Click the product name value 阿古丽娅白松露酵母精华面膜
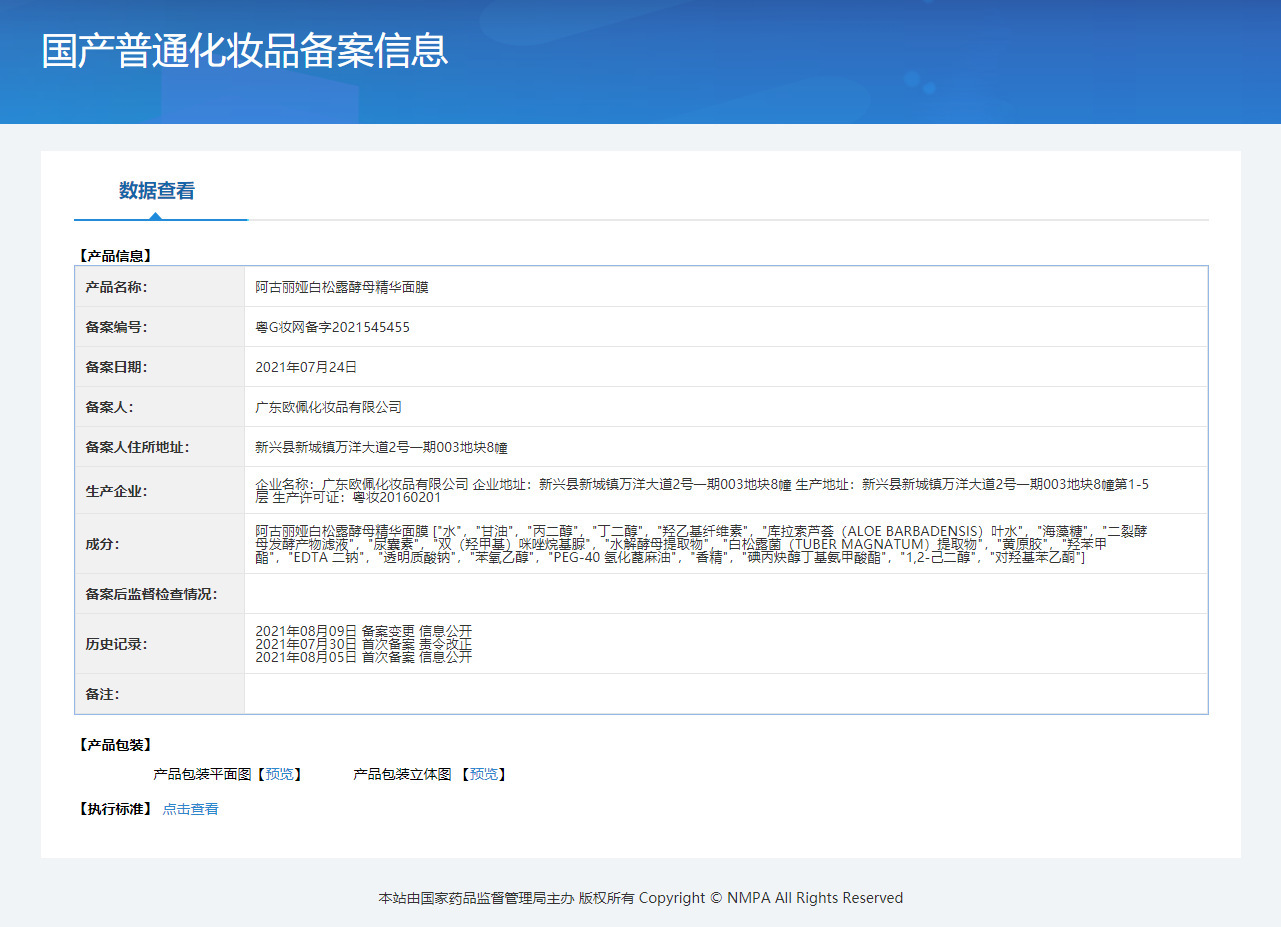Screen dimensions: 1281x927 342,287
